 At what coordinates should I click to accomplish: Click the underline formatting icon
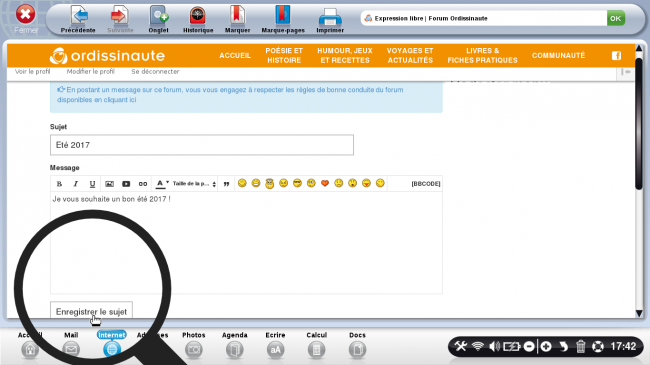tap(92, 184)
